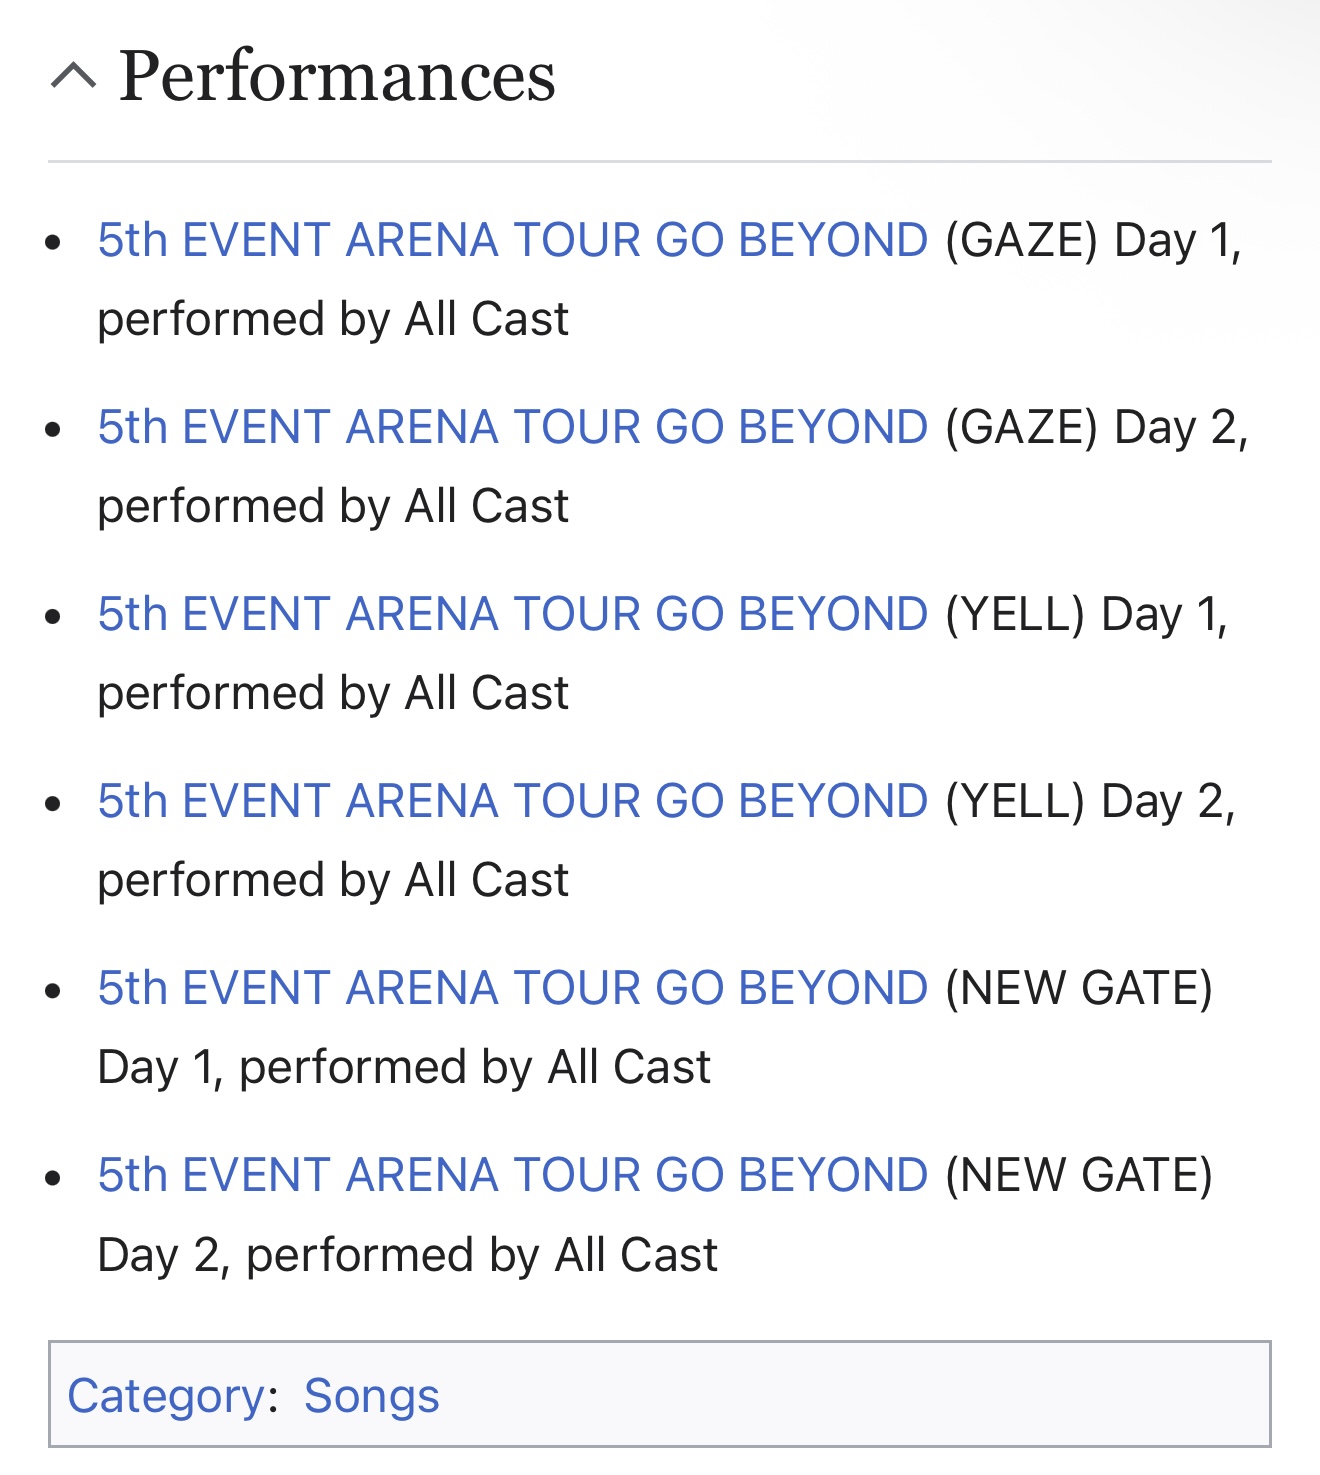Click "(NEW GATE)" in the last list item
Screen dimensions: 1320x1475
[1079, 1175]
